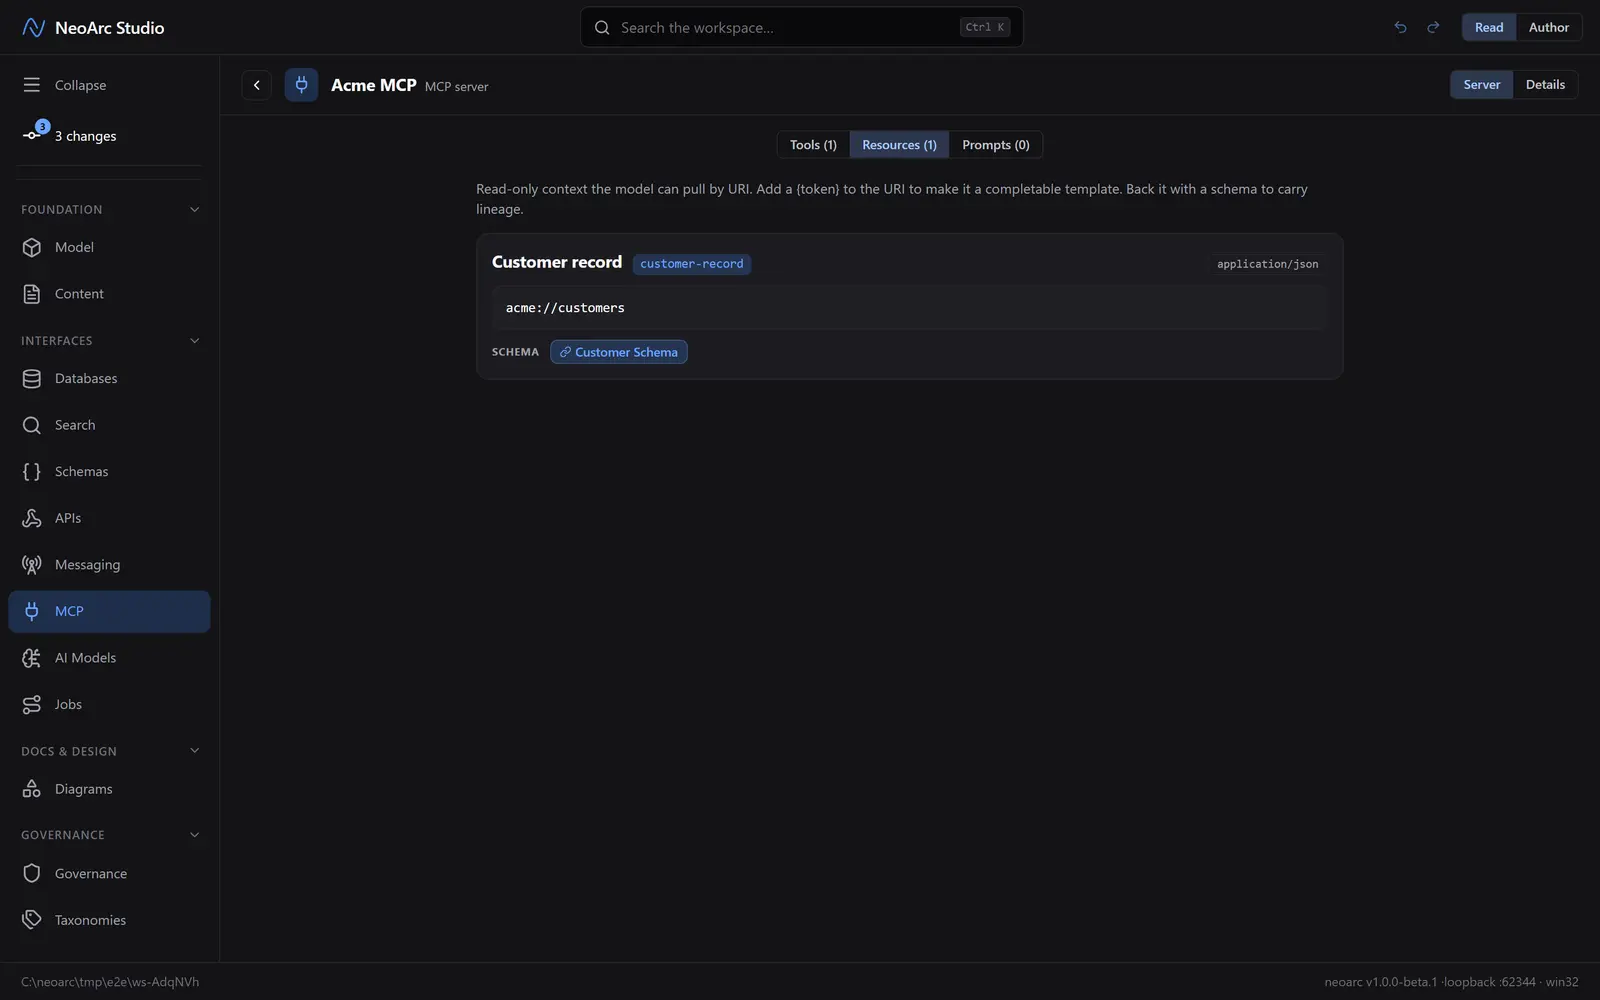Open the AI Models brain icon
The height and width of the screenshot is (1000, 1600).
32,658
